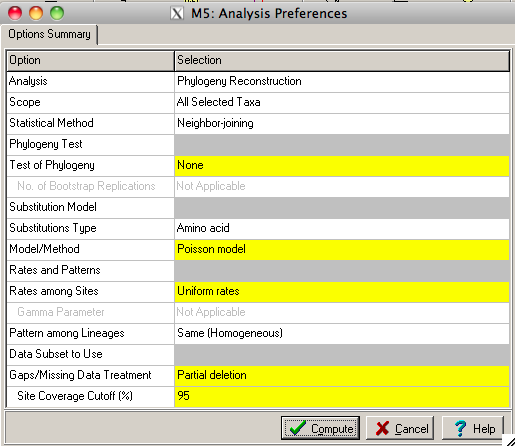Click the X11 icon in title bar
Screen dimensions: 515x446
[x=177, y=14]
